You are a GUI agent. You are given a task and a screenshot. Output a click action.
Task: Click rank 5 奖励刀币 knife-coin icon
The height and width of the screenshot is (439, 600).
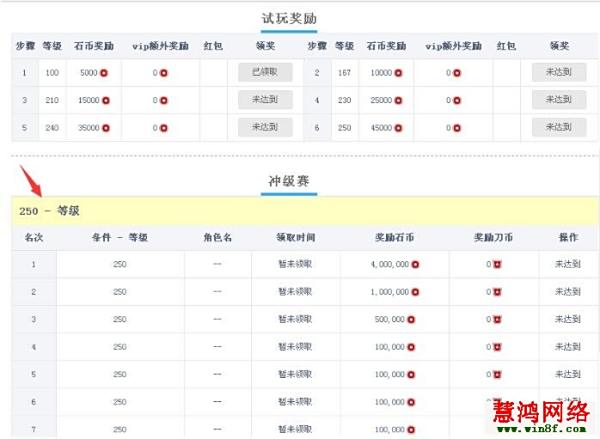tap(497, 375)
